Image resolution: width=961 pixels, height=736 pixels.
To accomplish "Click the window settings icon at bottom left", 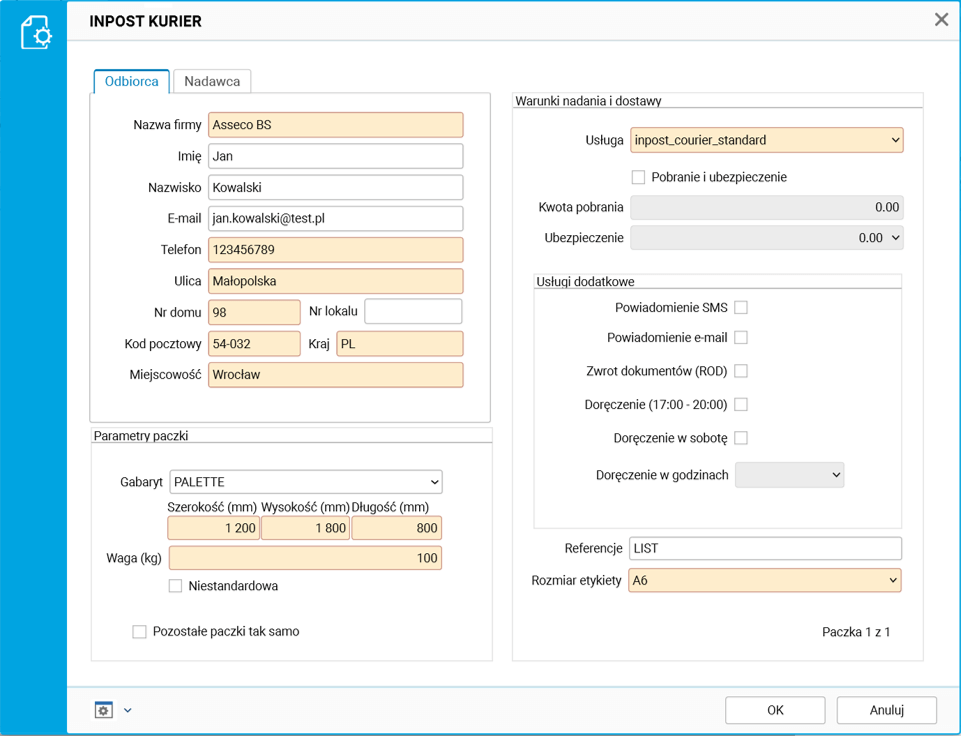I will [103, 710].
